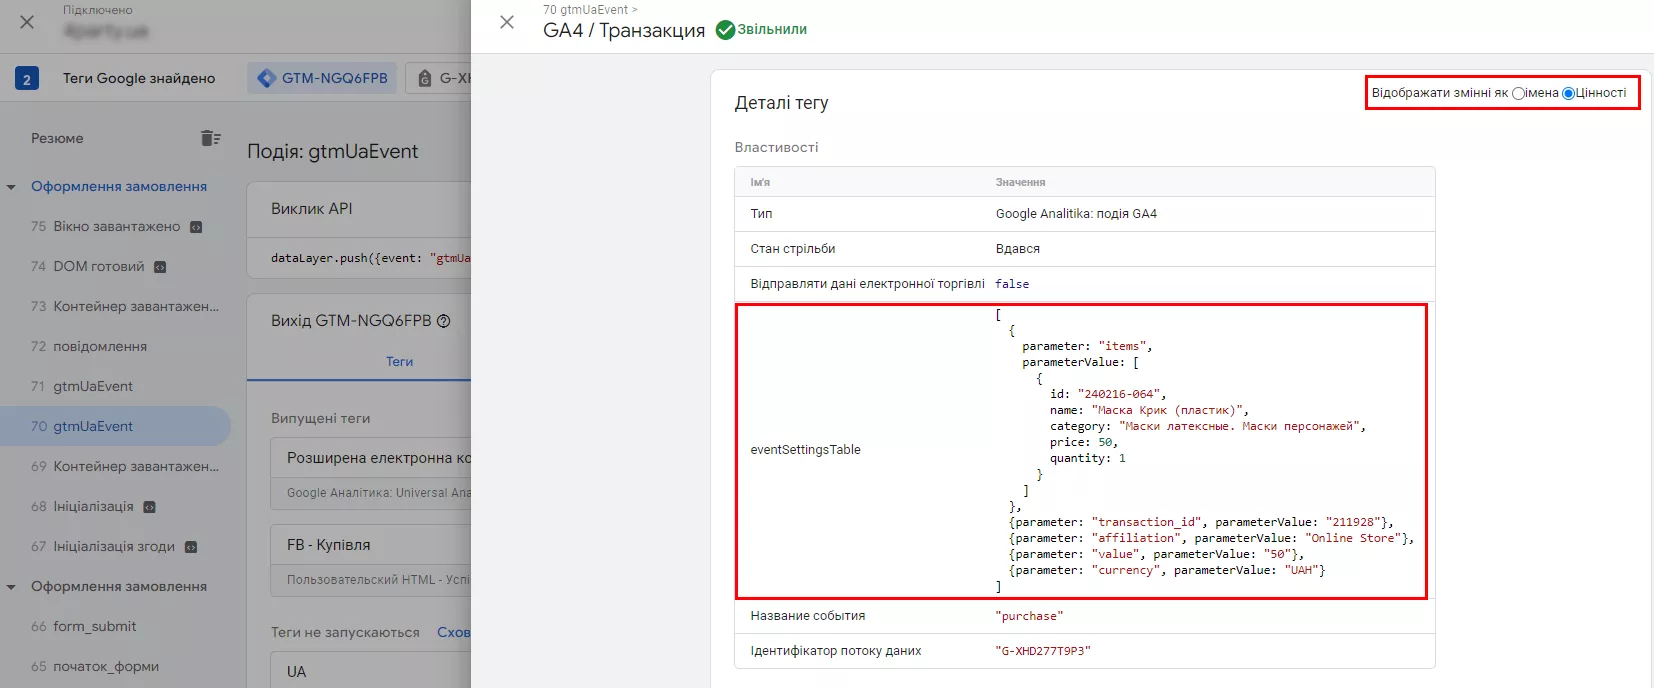The width and height of the screenshot is (1654, 688).
Task: Clear the summary events with the sweep icon
Action: pos(210,138)
